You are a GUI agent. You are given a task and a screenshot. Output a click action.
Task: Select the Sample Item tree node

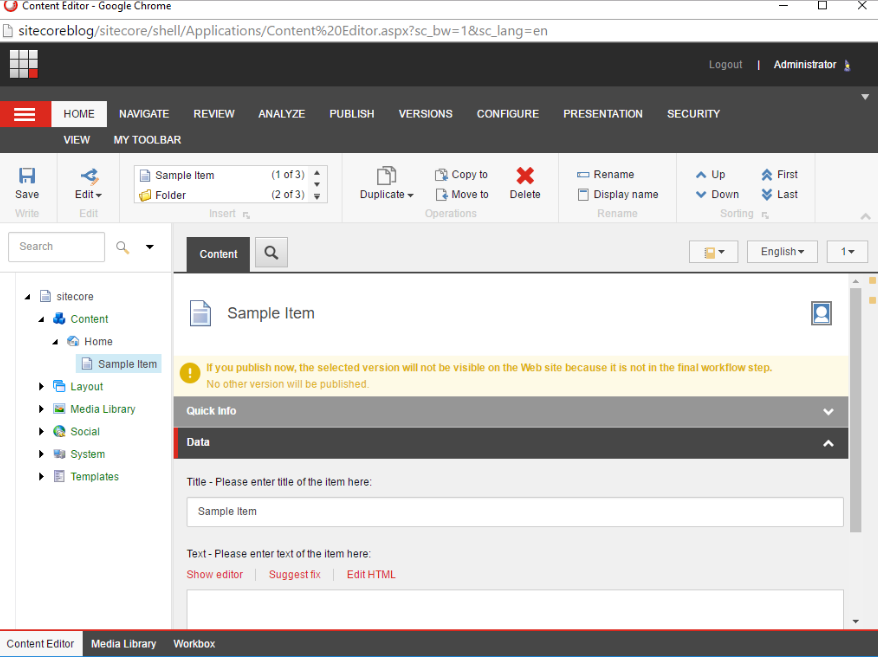(119, 364)
